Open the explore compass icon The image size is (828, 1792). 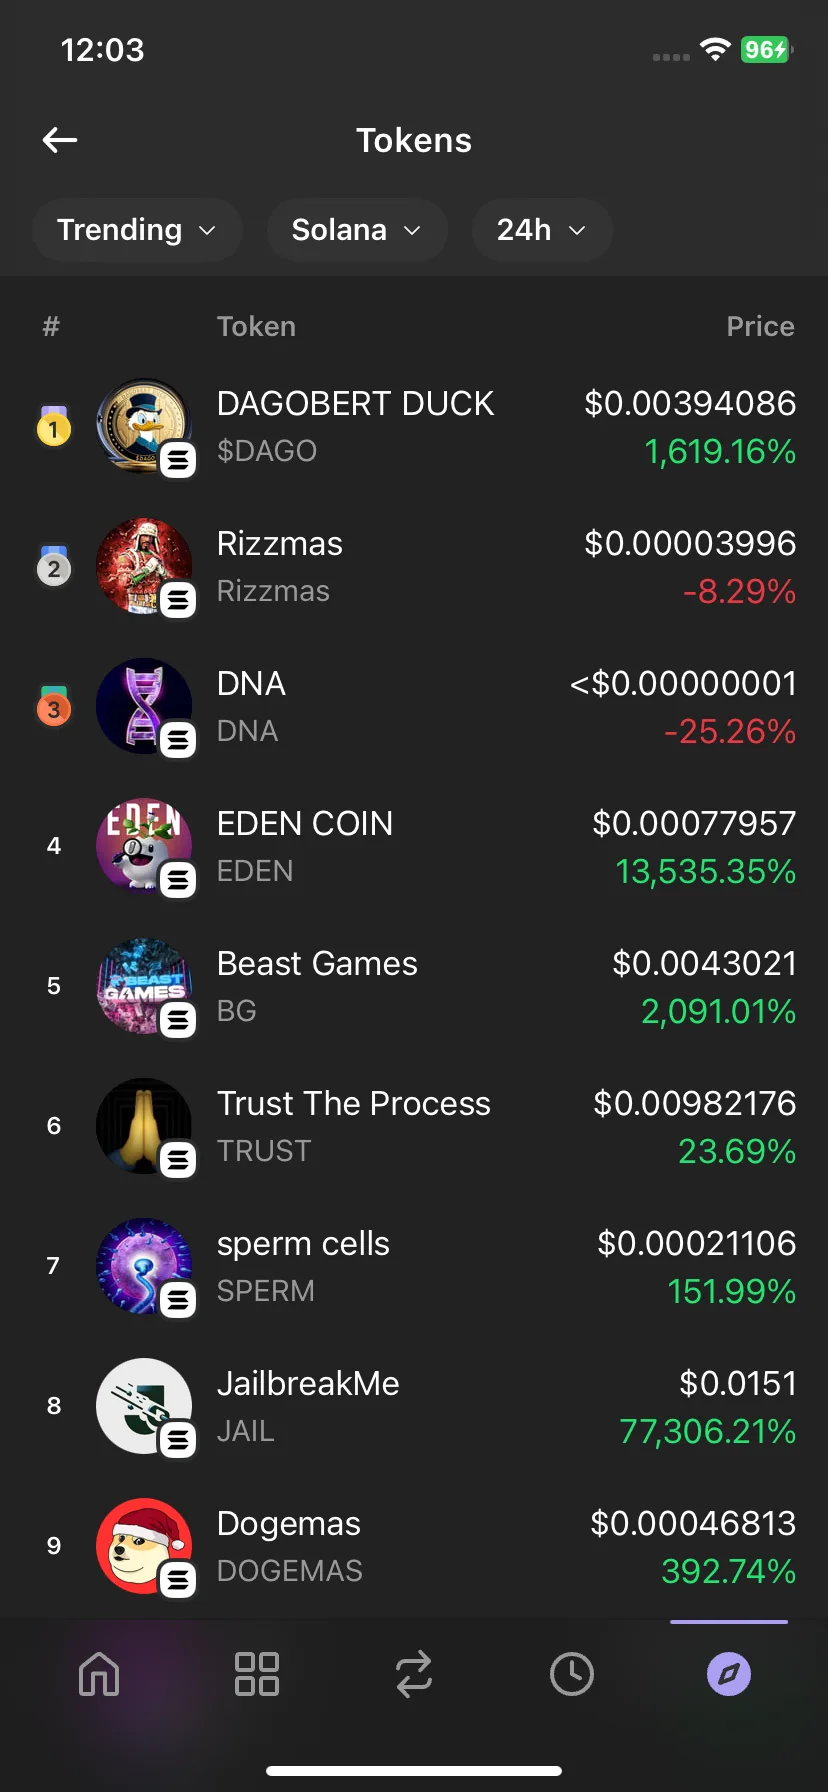(x=729, y=1673)
